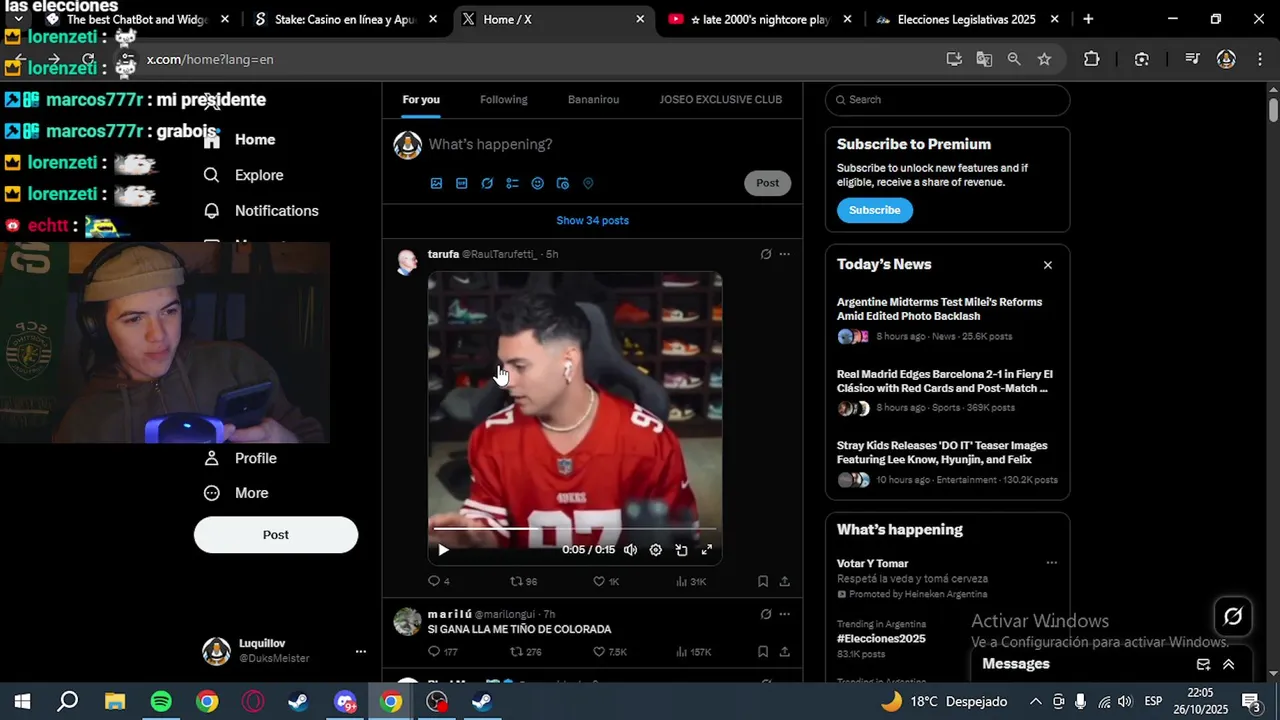This screenshot has height=720, width=1280.
Task: Switch to the JOSEO EXCLUSIVE CLUB tab
Action: pos(720,99)
